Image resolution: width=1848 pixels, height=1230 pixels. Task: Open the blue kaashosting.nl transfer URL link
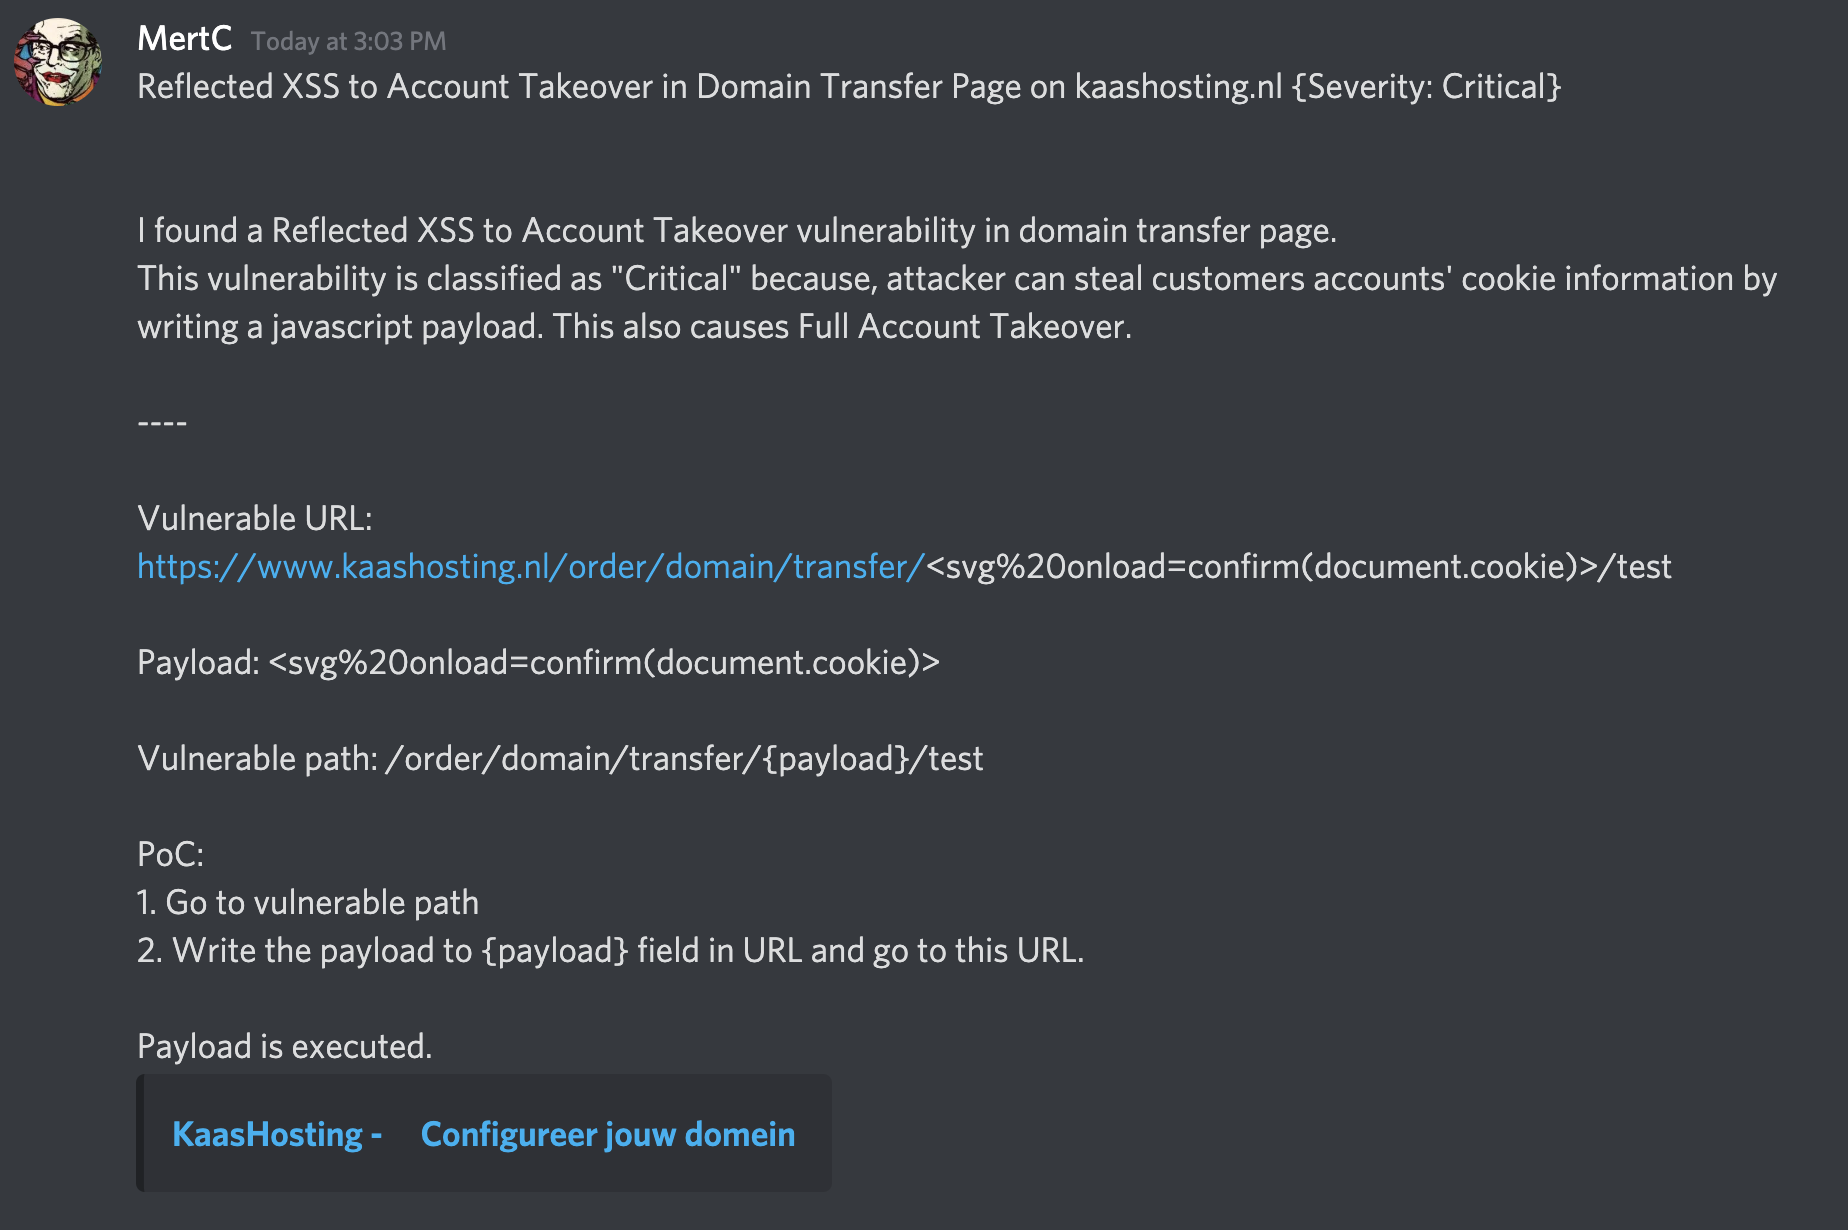point(530,567)
